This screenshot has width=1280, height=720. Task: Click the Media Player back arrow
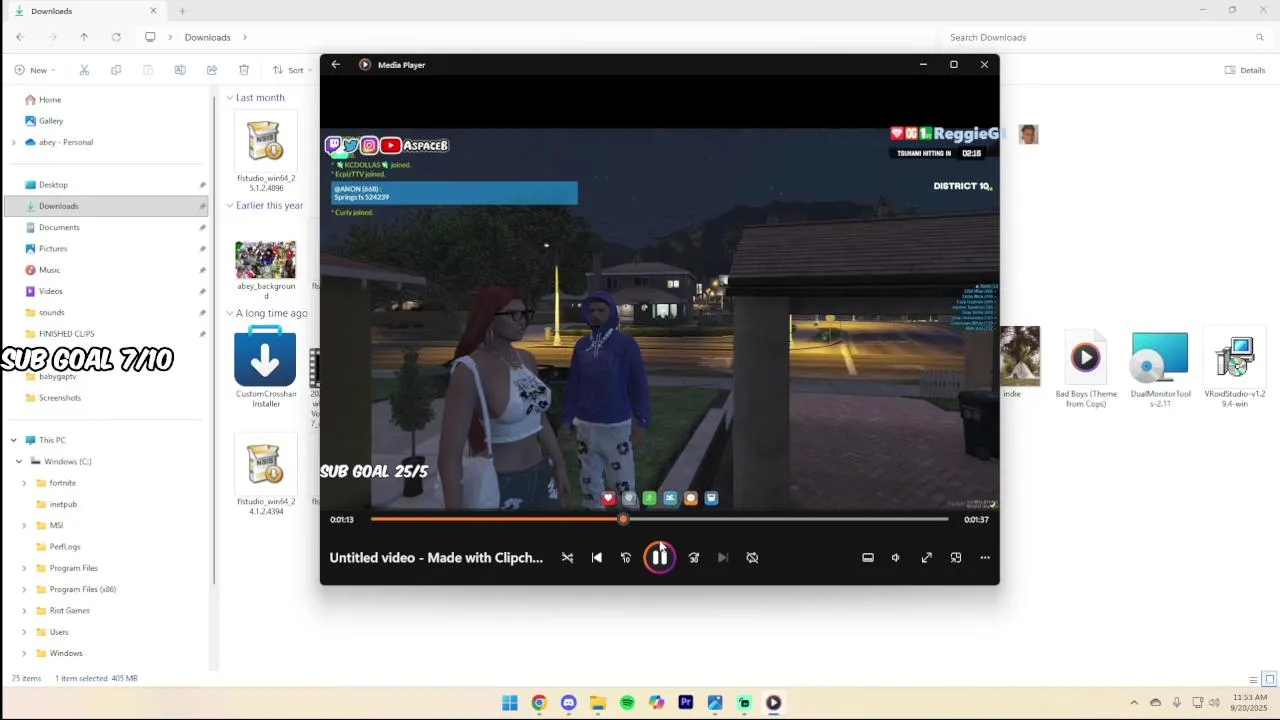point(336,64)
